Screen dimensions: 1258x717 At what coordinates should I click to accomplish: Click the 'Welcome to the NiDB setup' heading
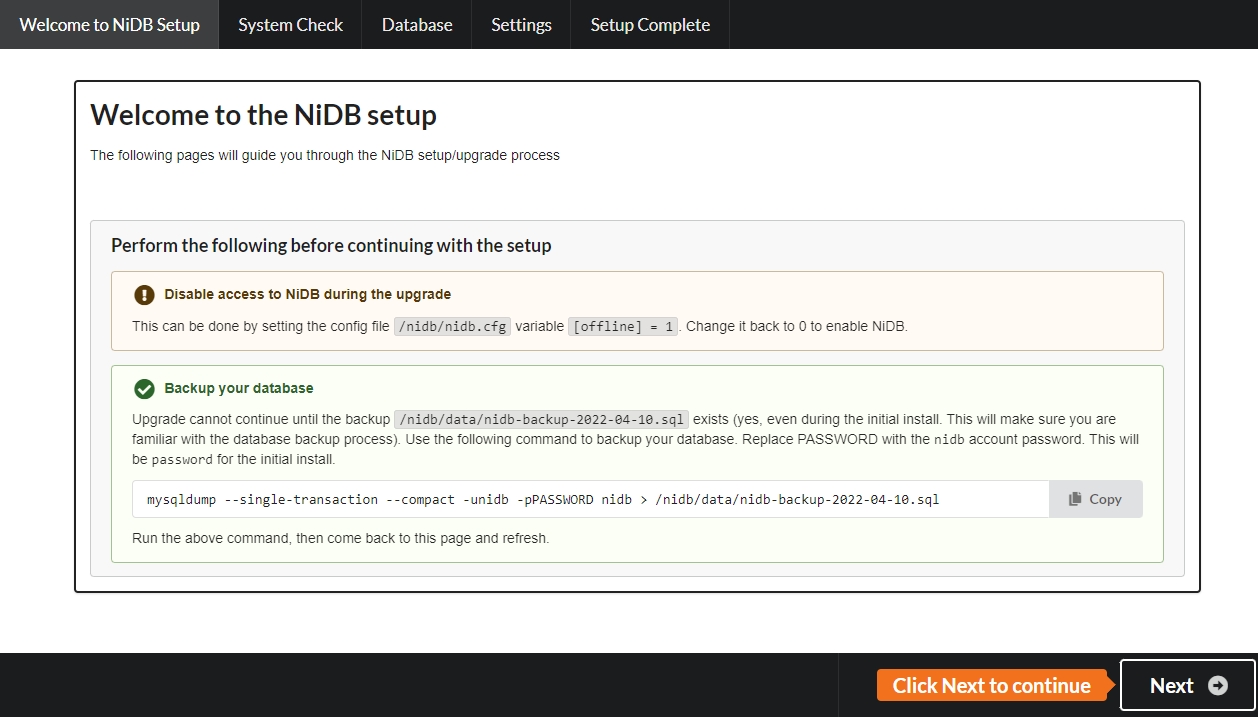pyautogui.click(x=263, y=115)
